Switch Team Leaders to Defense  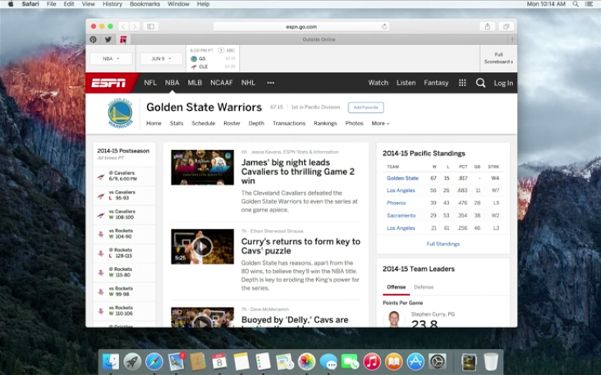pyautogui.click(x=424, y=287)
